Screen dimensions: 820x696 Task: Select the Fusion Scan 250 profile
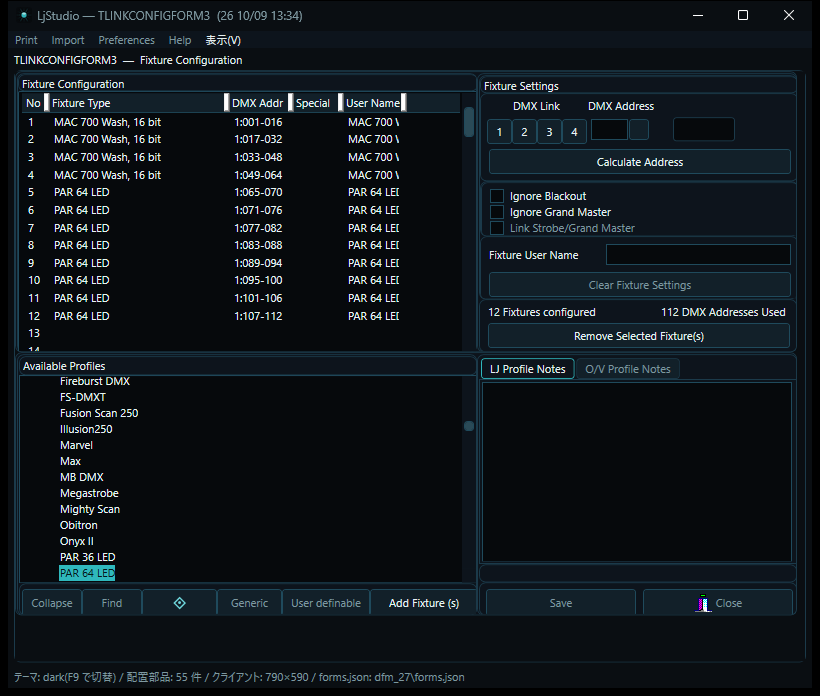click(x=99, y=413)
